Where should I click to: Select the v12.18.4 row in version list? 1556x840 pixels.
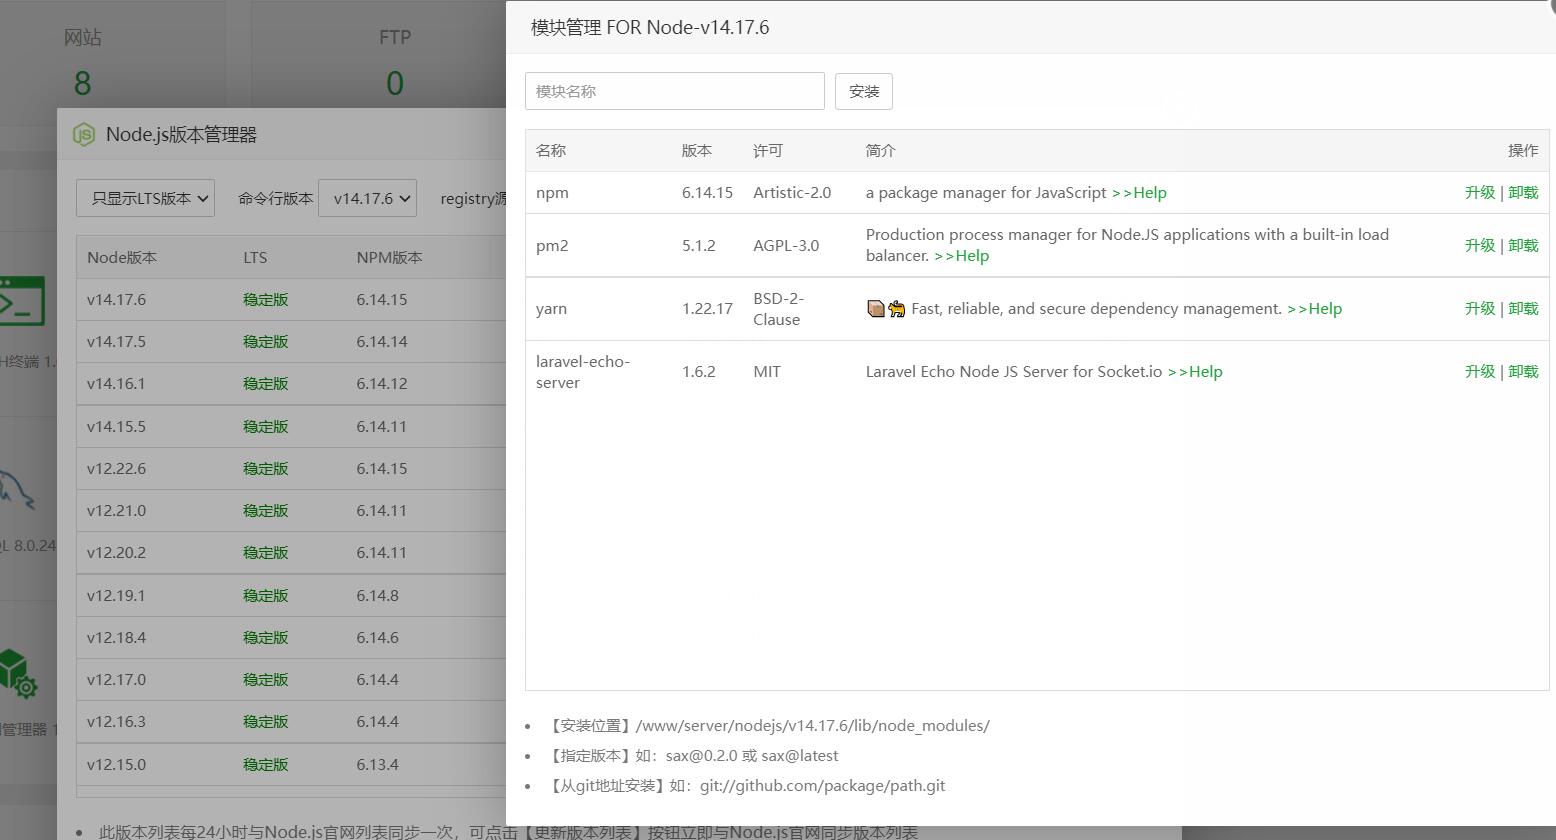click(x=291, y=638)
